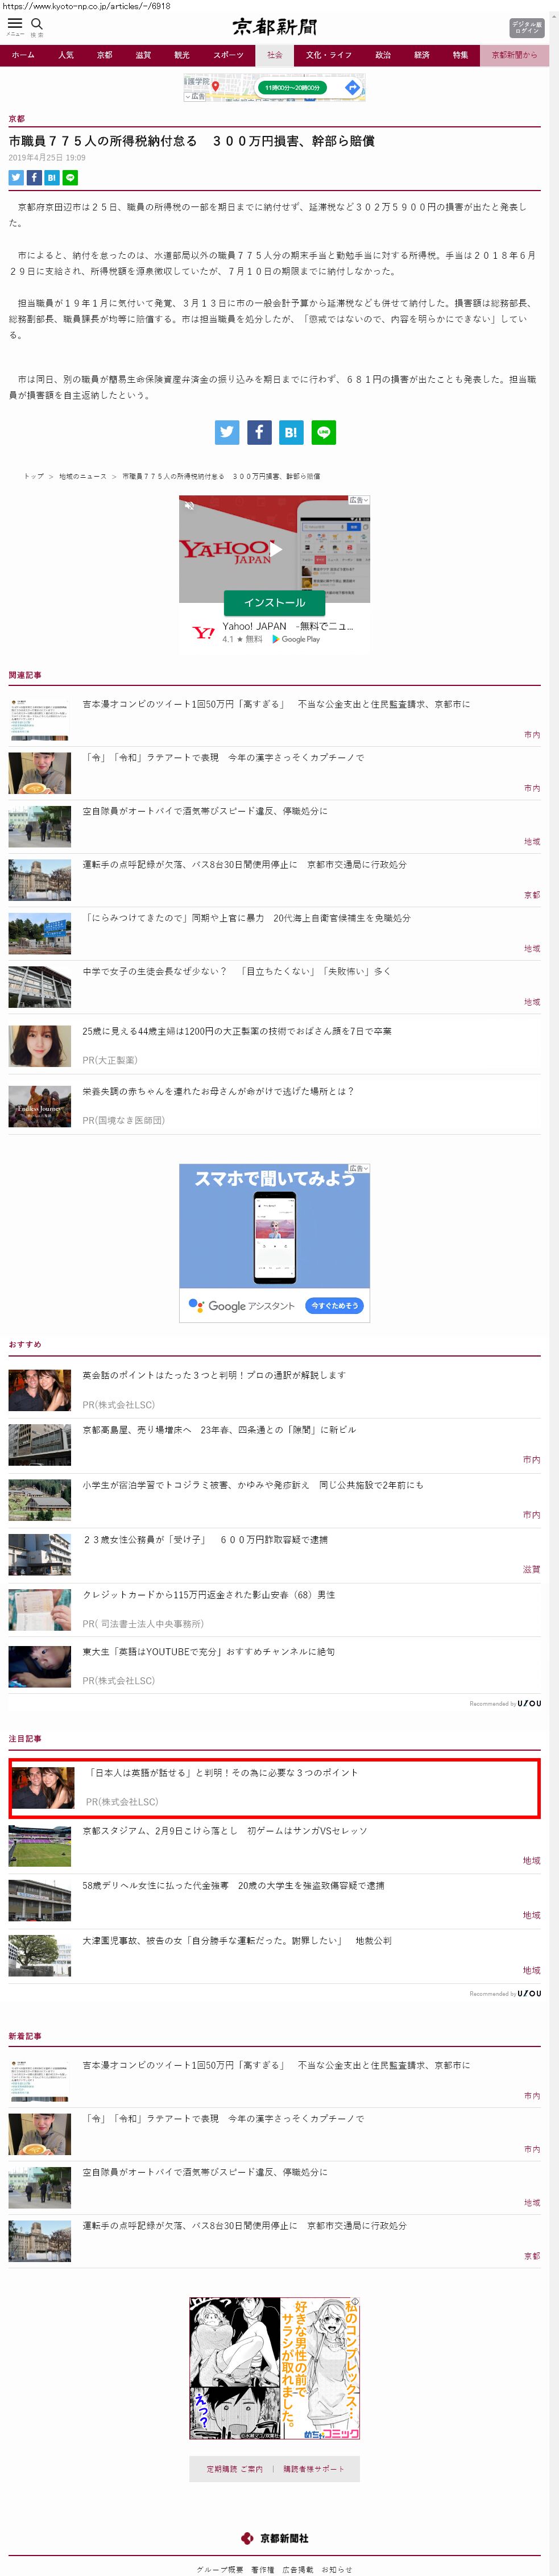This screenshot has height=2576, width=559.
Task: Unmute the Yahoo! JAPAN video ad
Action: click(x=188, y=505)
